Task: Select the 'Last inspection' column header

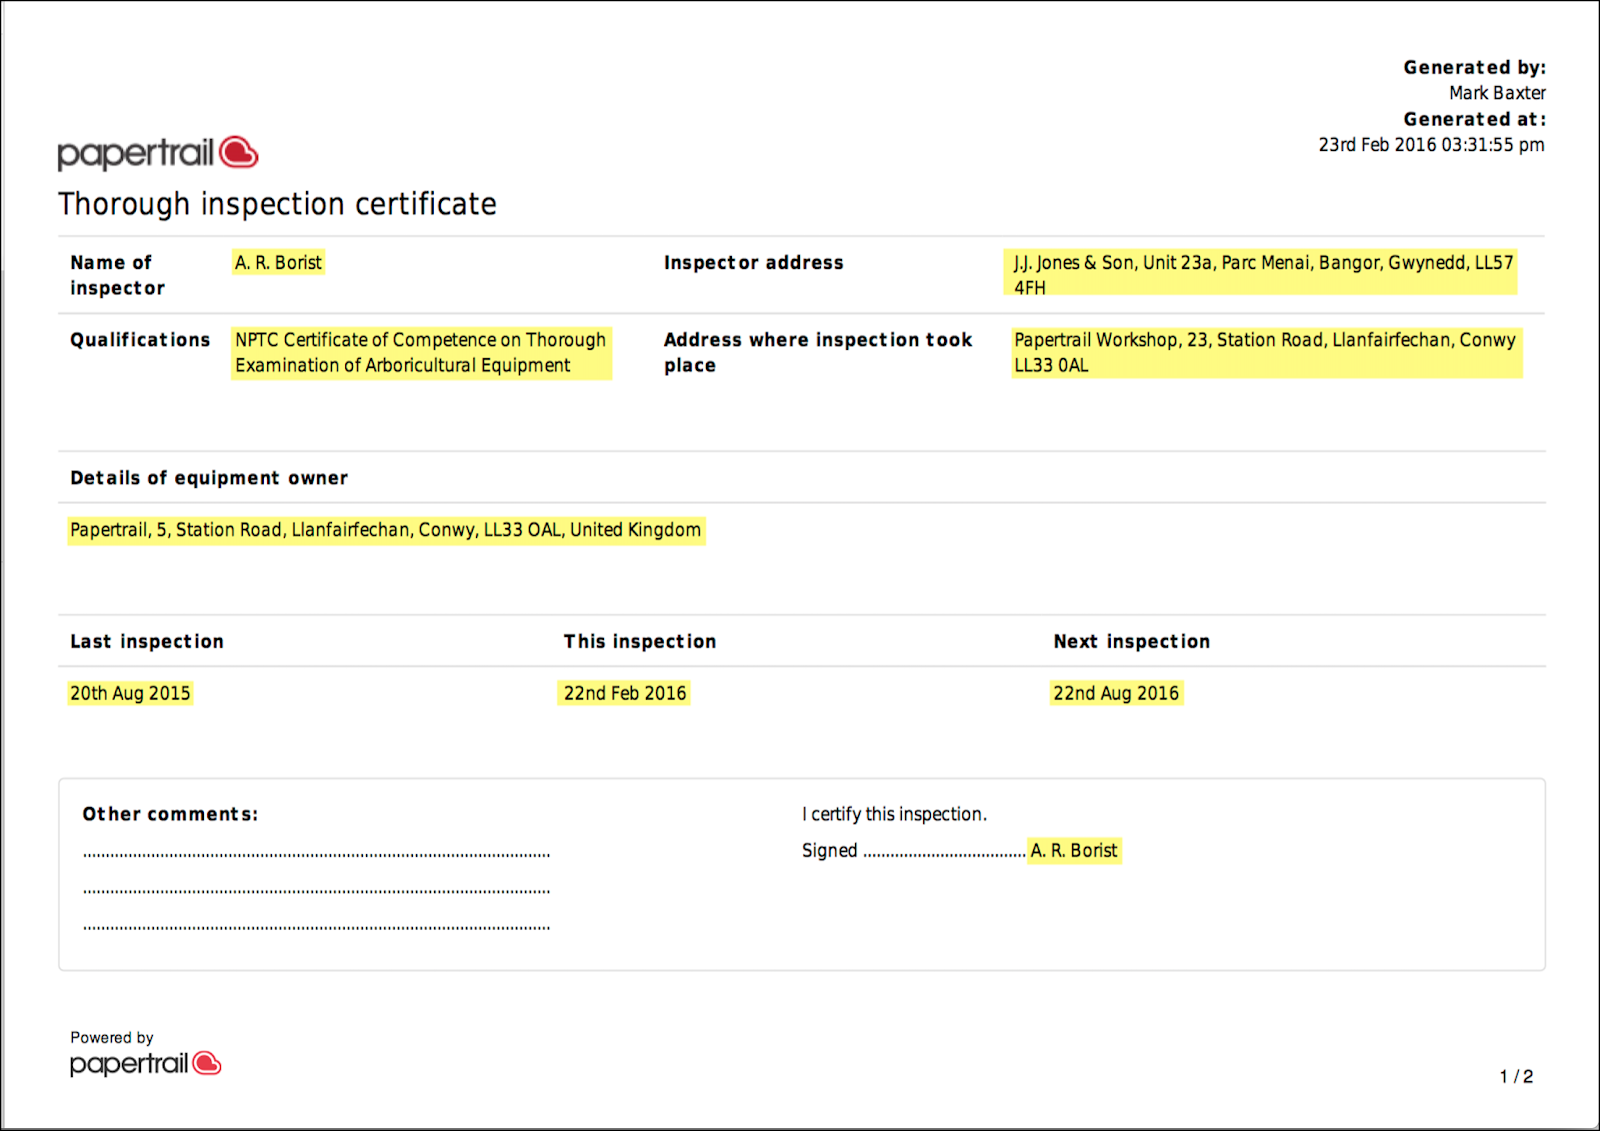Action: click(147, 641)
